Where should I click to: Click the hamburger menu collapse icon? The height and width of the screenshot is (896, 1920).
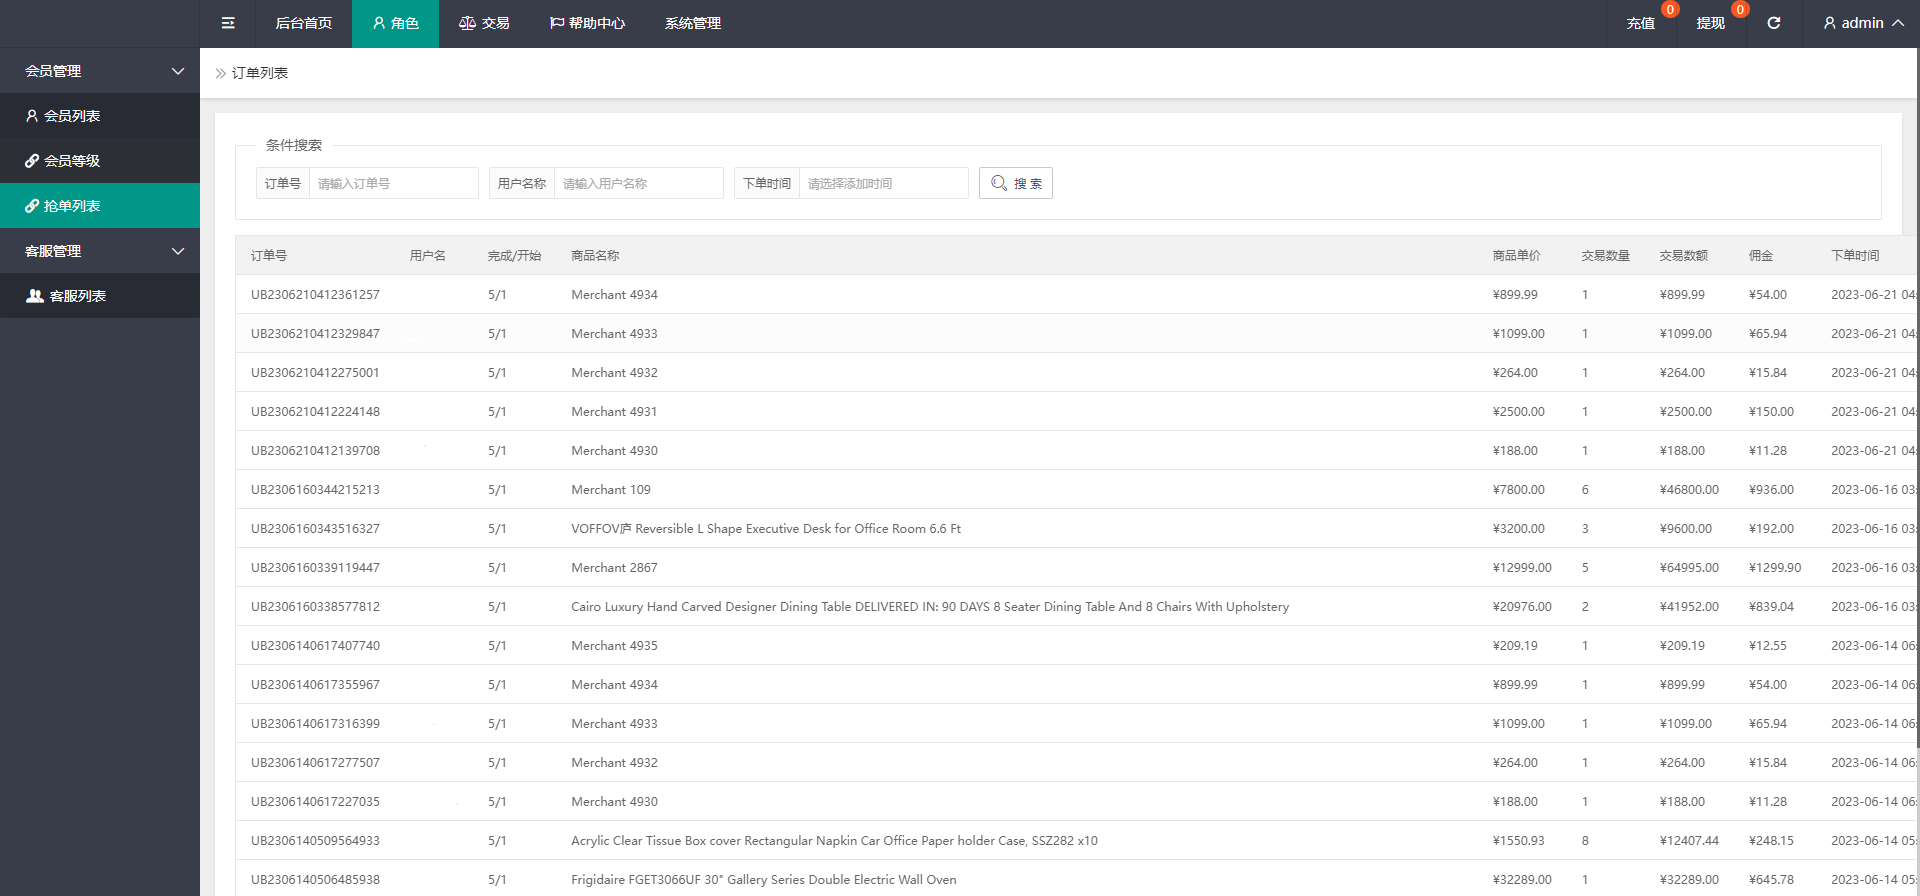(x=228, y=23)
